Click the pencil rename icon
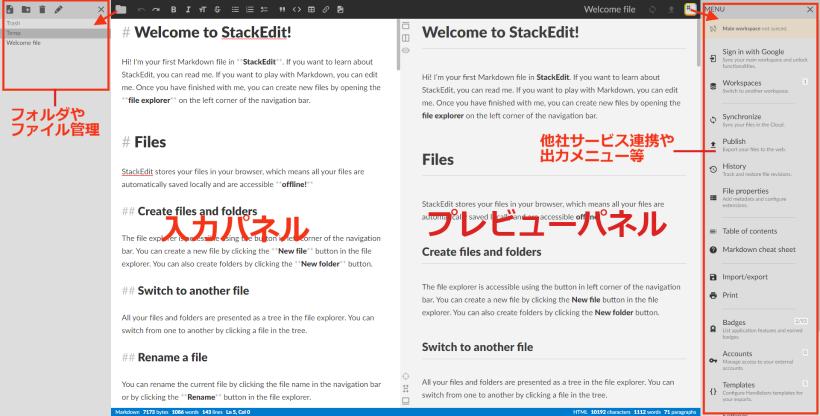The image size is (820, 416). 59,9
